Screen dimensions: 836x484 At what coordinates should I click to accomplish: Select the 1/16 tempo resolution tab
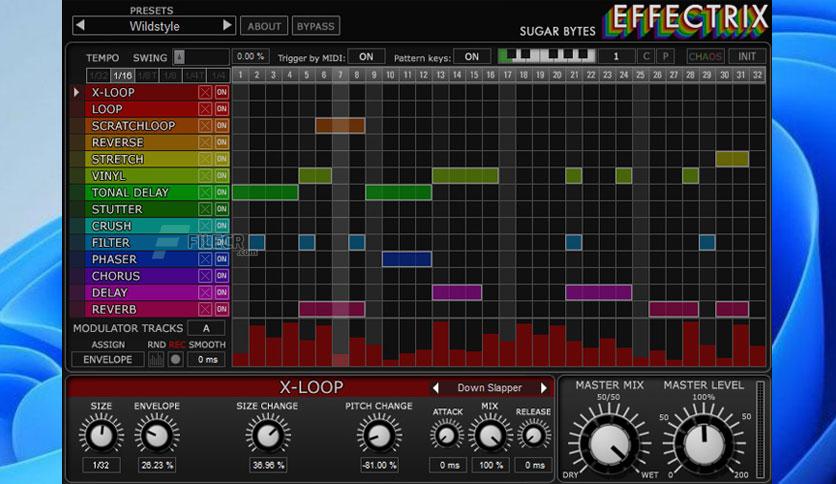(x=123, y=75)
